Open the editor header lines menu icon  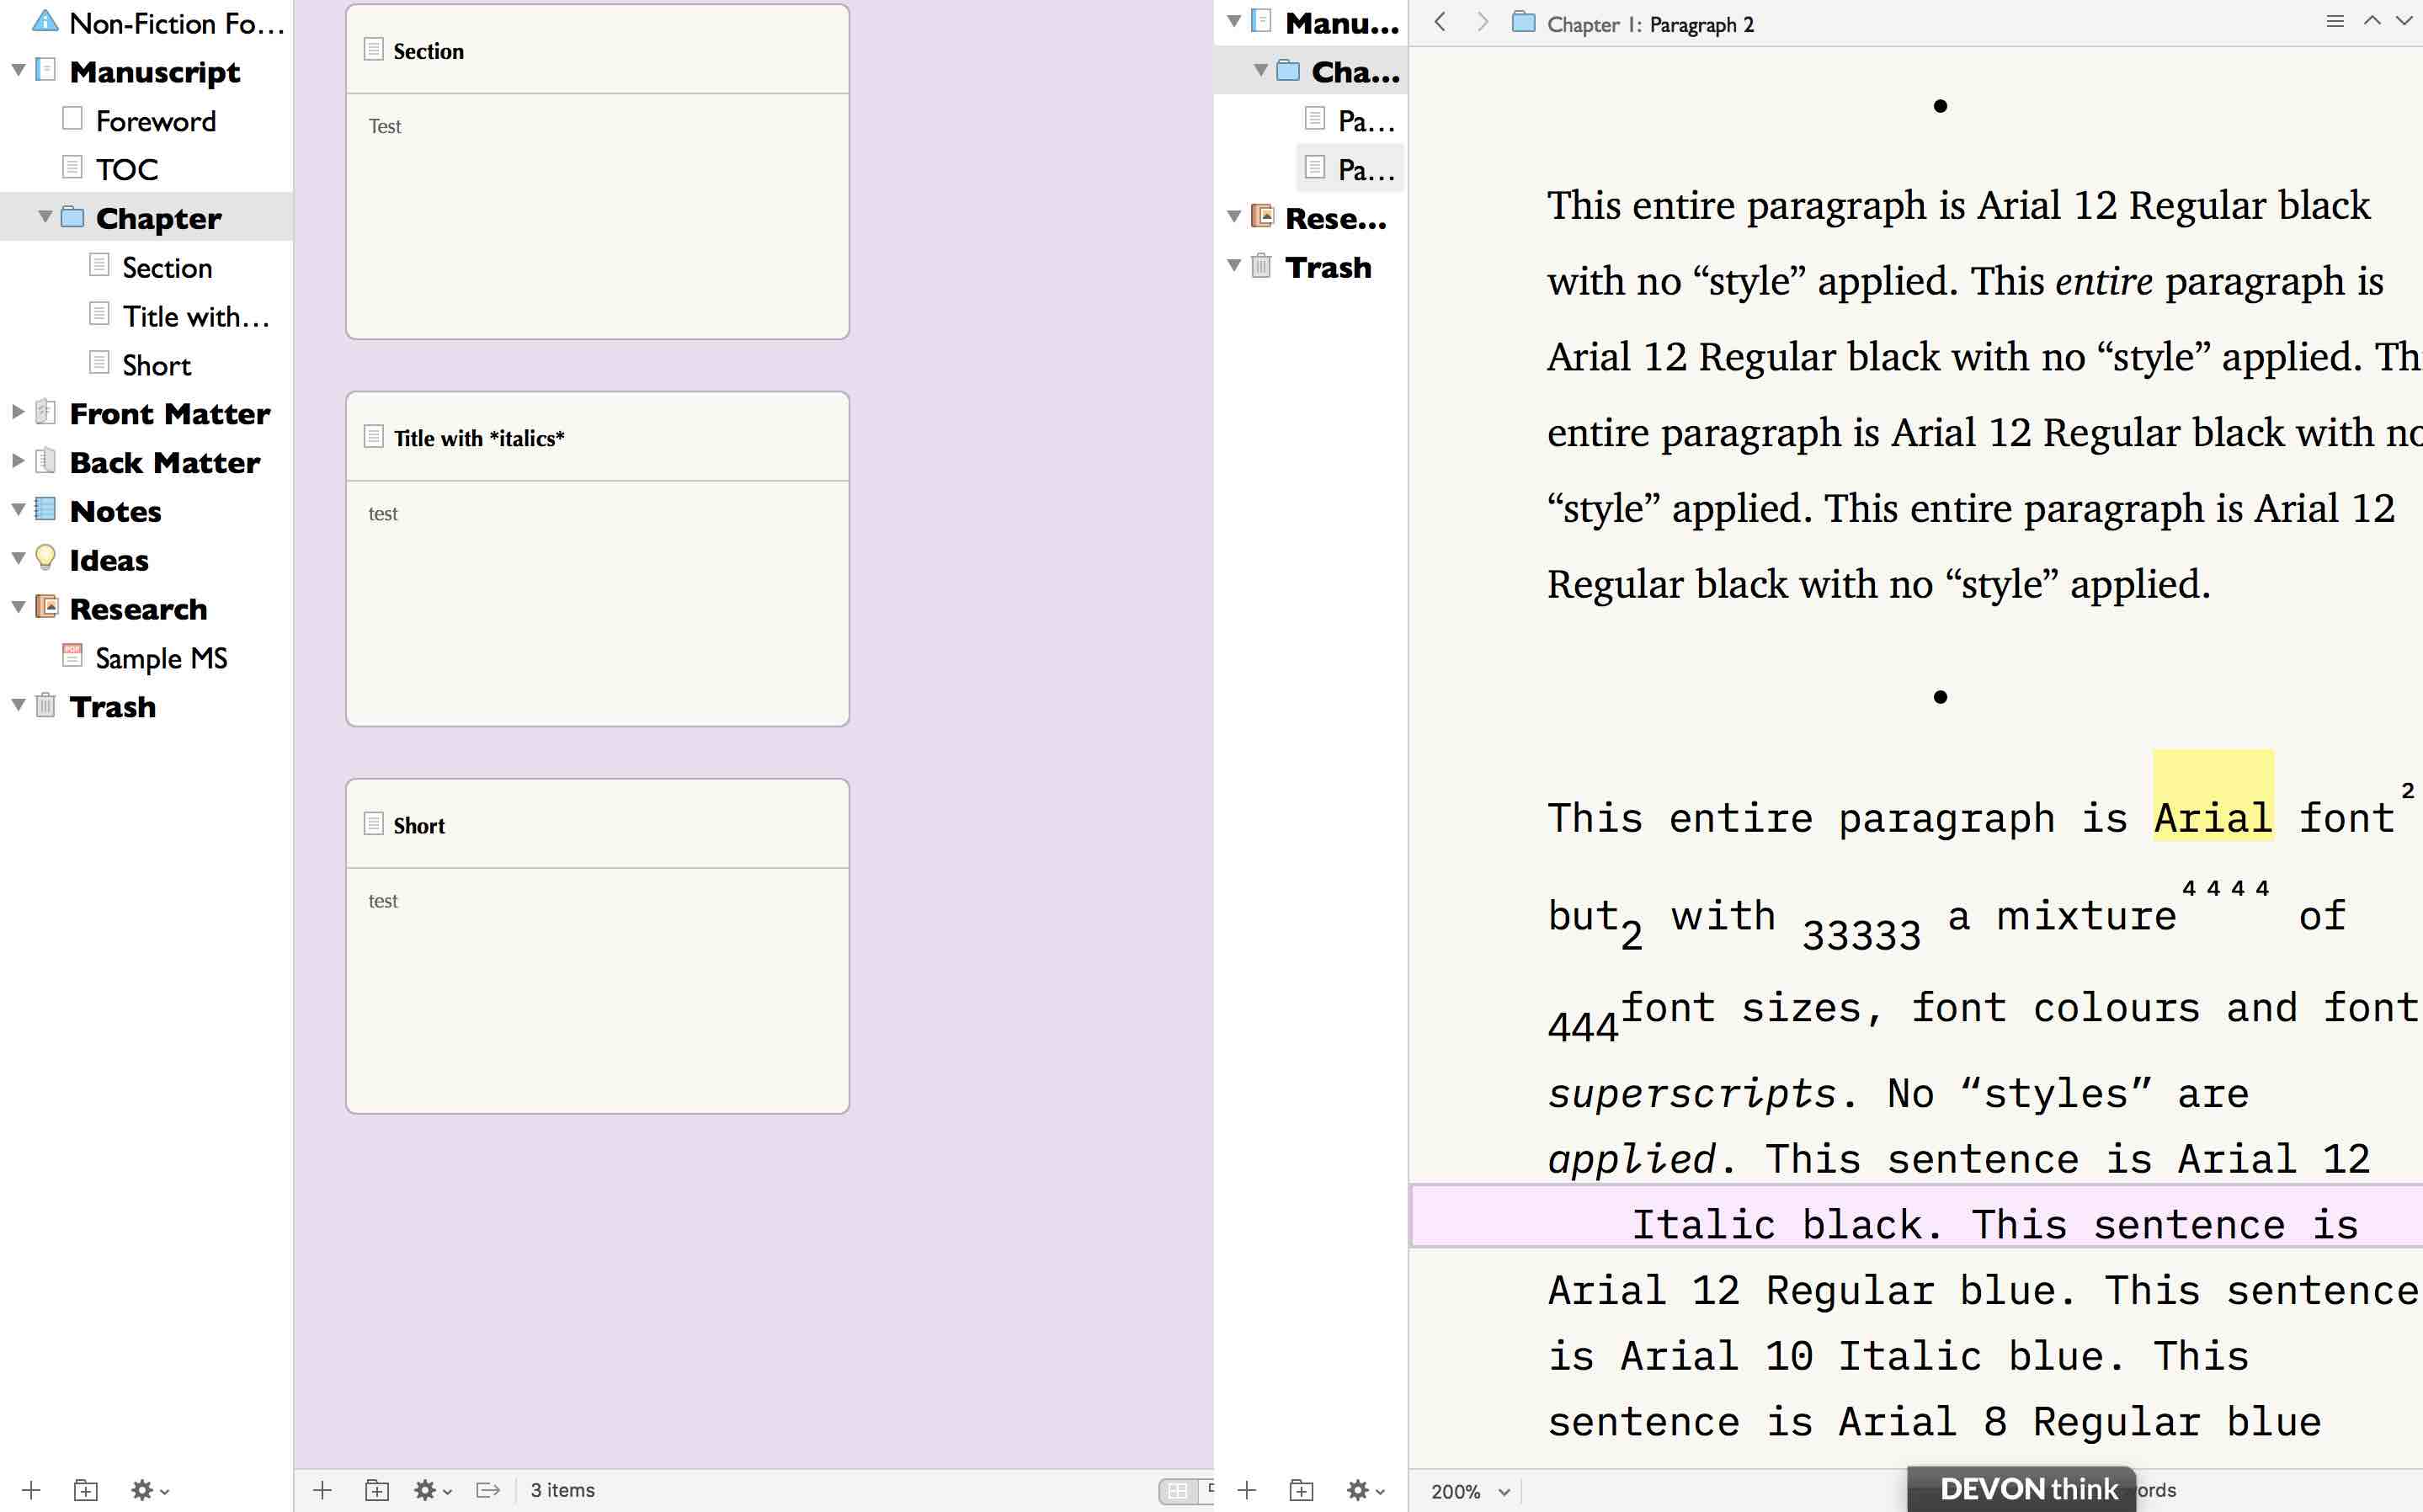(x=2335, y=21)
